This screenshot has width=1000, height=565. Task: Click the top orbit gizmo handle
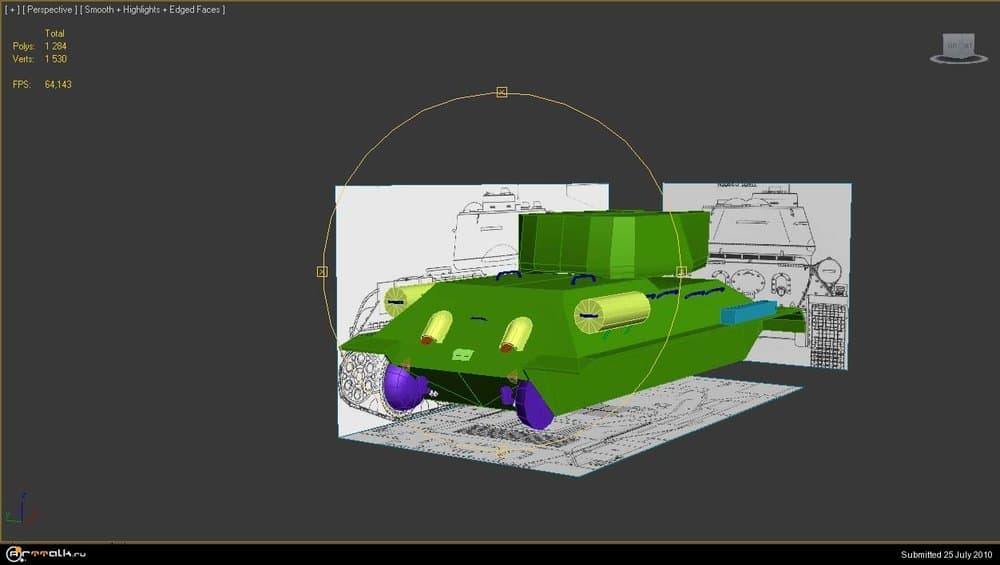tap(502, 92)
